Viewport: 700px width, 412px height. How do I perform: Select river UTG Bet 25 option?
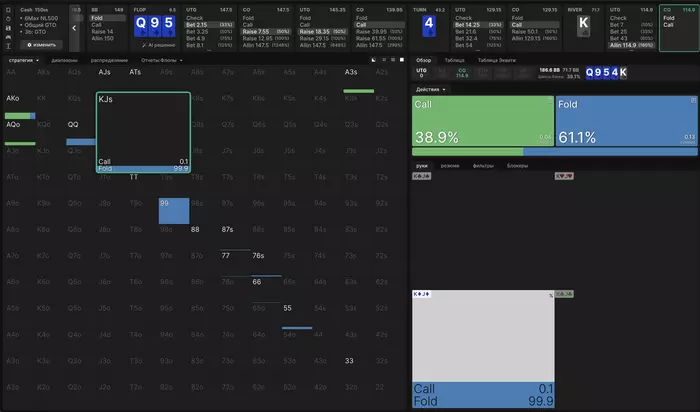tap(632, 32)
